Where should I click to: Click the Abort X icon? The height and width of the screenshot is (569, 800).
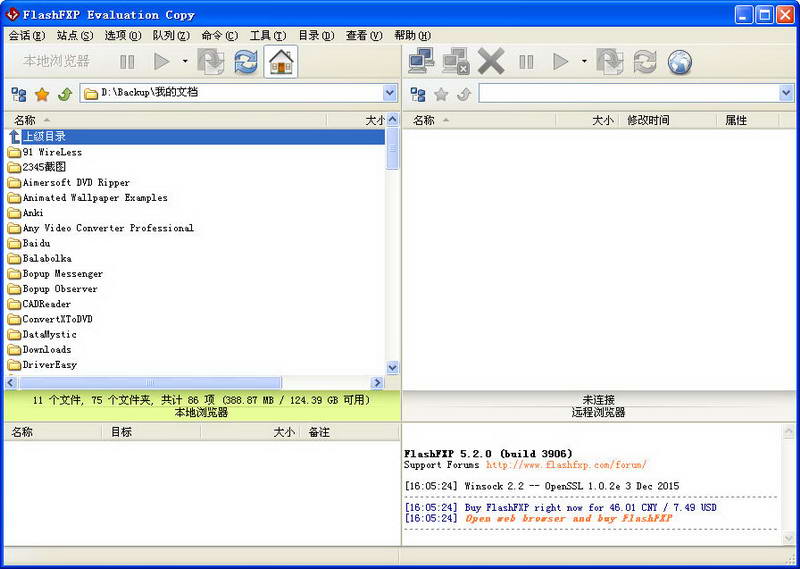491,62
